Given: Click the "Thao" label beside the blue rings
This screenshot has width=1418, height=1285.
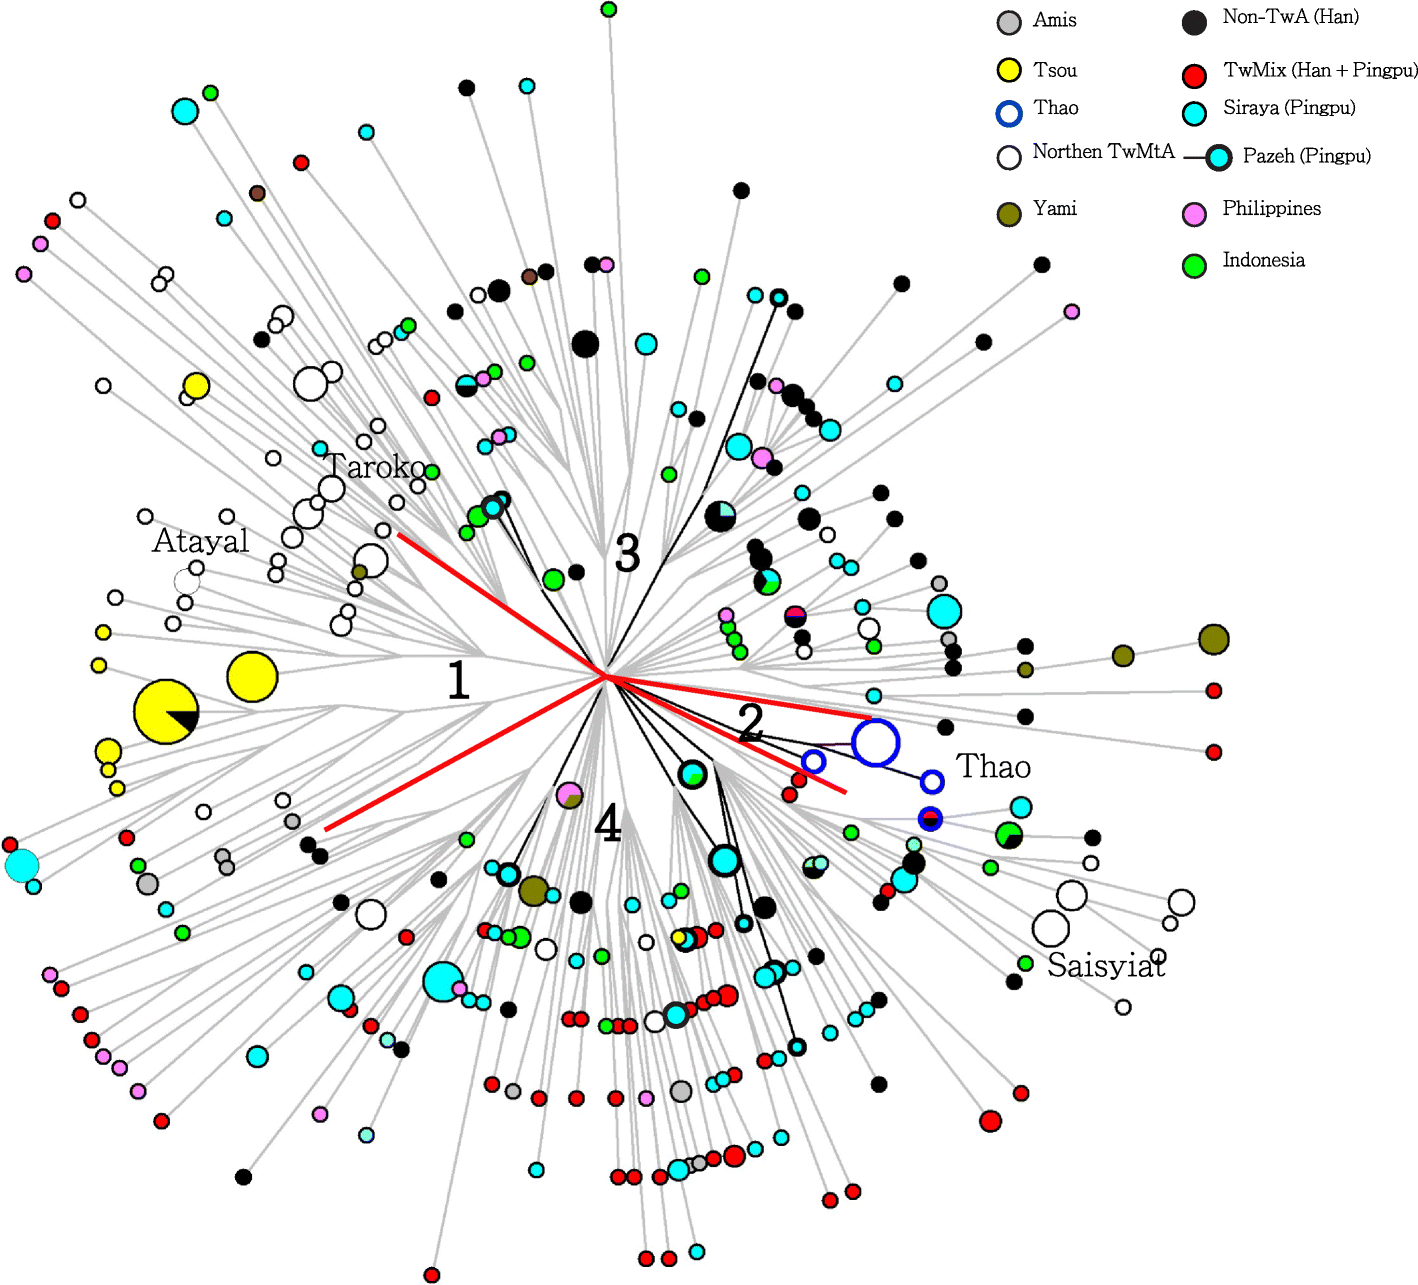Looking at the screenshot, I should [993, 766].
